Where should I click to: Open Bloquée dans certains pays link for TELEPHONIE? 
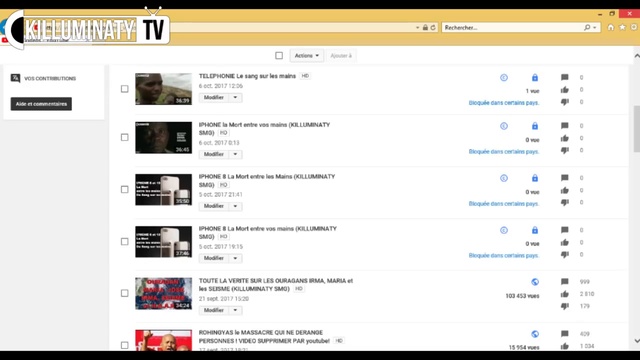click(x=504, y=103)
